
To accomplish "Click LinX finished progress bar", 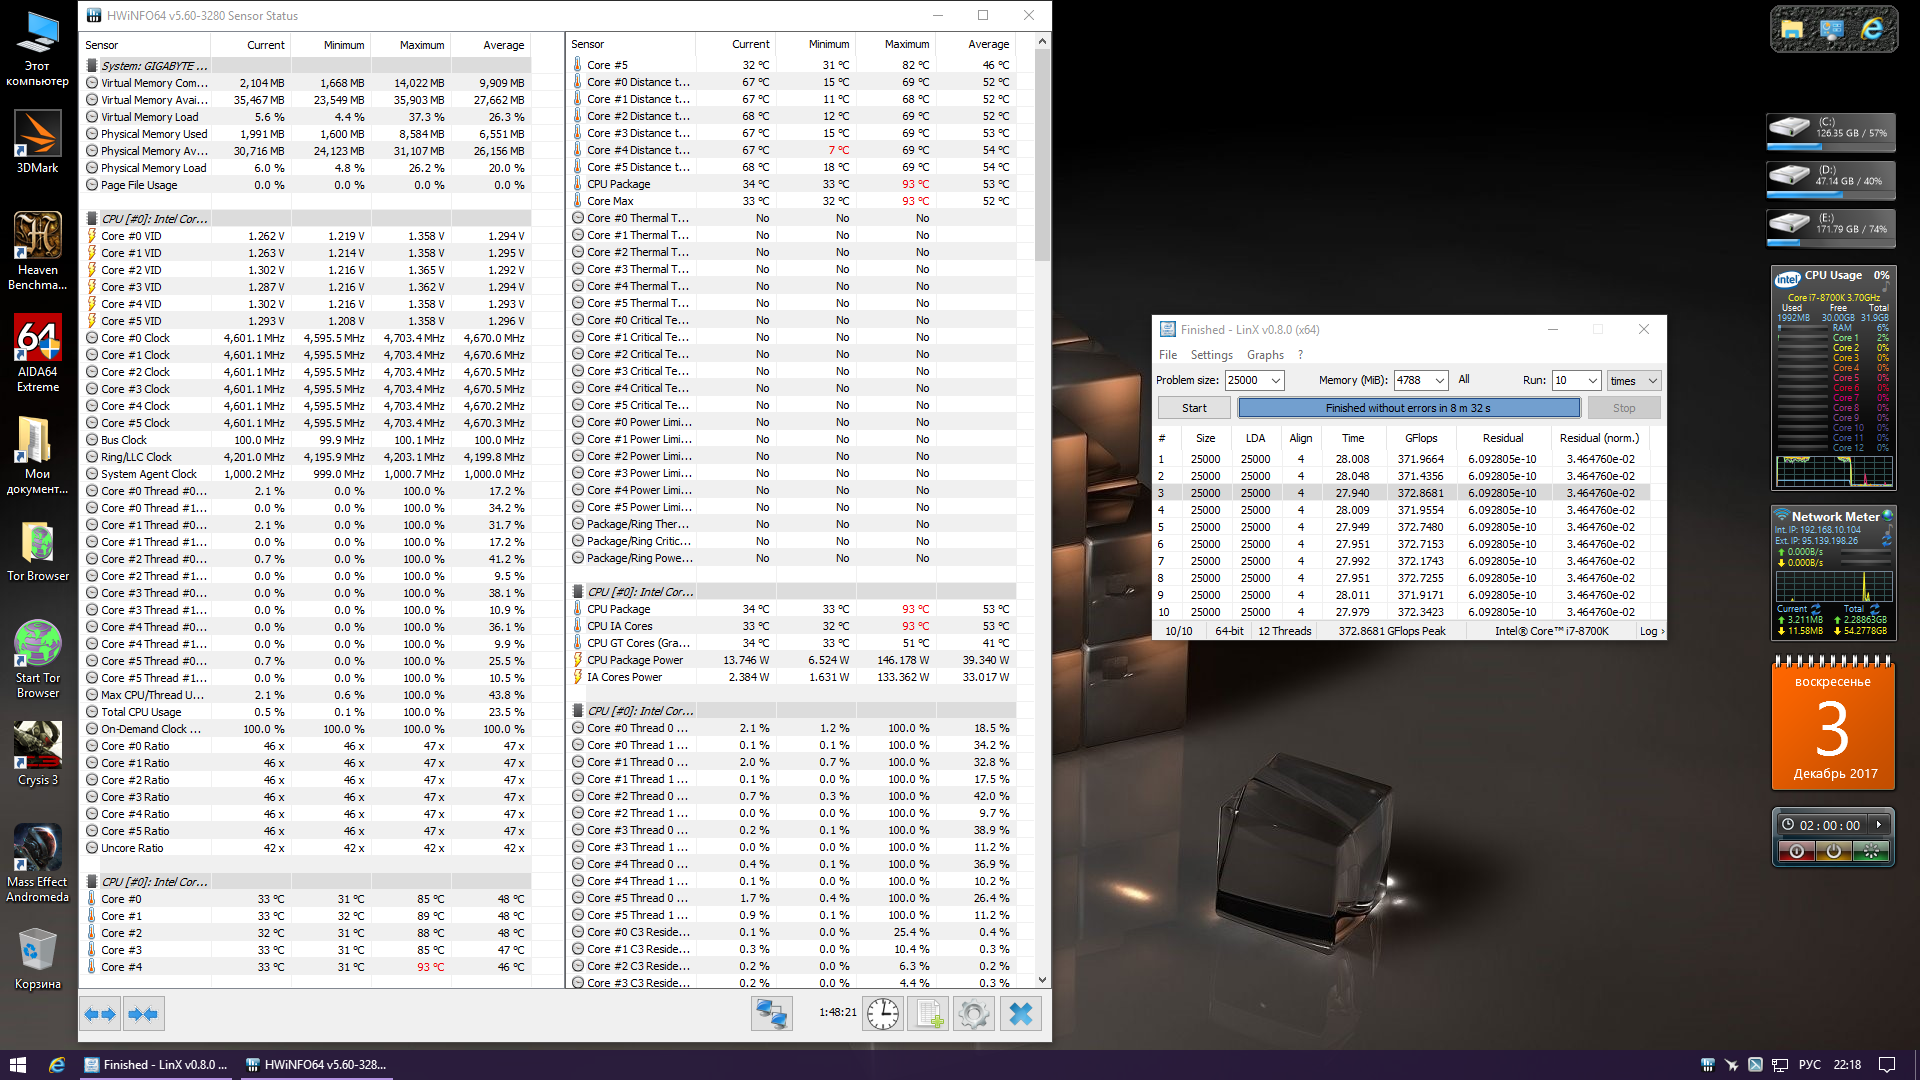I will [x=1408, y=408].
